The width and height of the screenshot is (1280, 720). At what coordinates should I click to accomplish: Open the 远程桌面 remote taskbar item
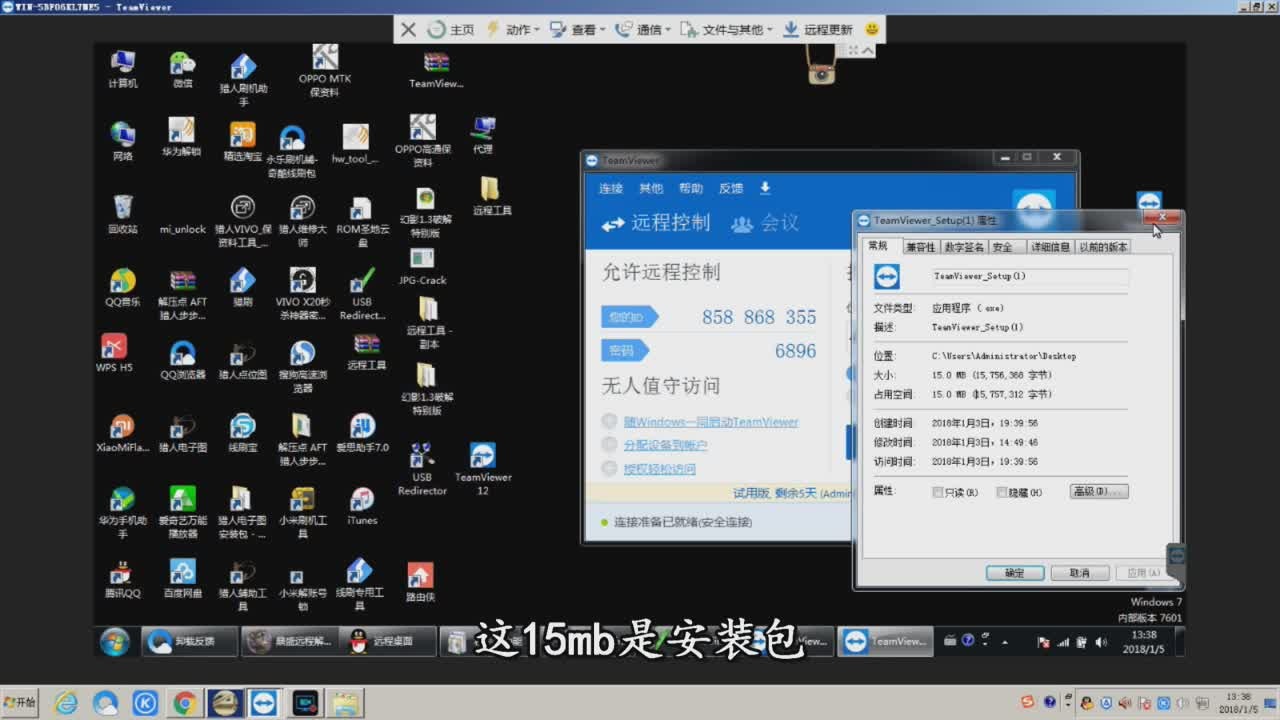[387, 641]
